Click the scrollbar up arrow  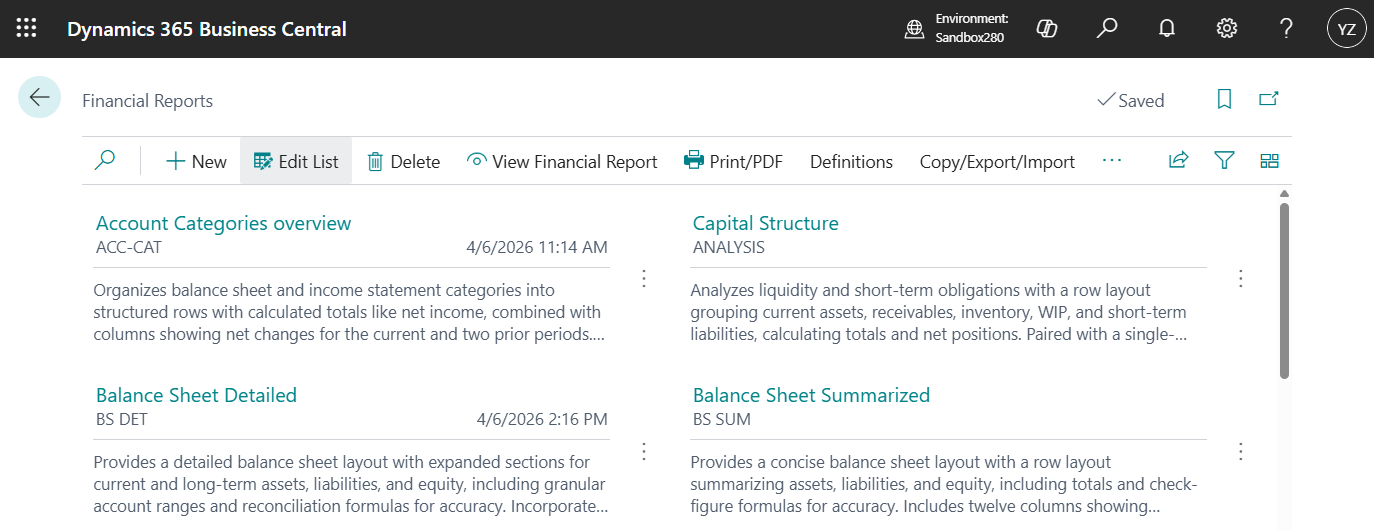tap(1284, 192)
